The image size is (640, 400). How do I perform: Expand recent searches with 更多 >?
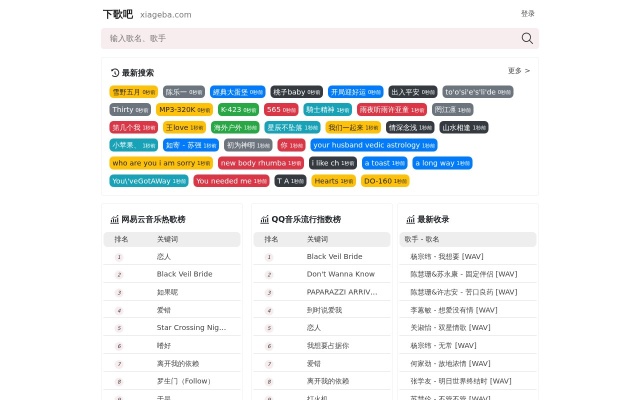(518, 71)
